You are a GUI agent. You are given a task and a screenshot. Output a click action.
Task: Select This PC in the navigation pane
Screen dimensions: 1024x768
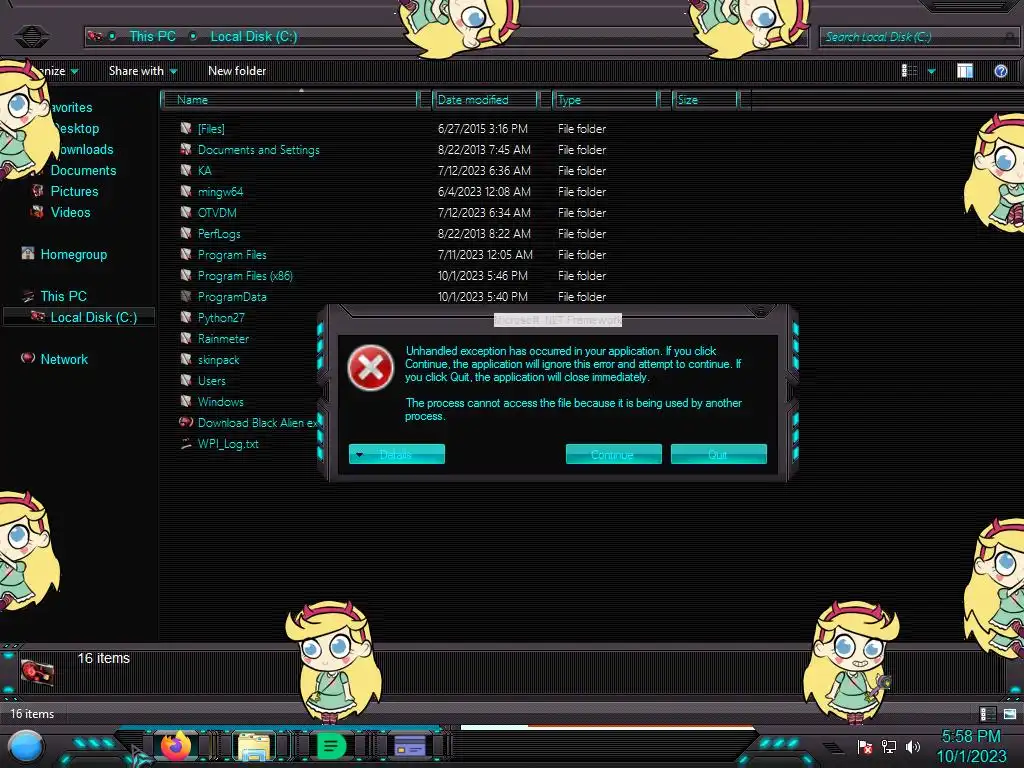tap(63, 296)
